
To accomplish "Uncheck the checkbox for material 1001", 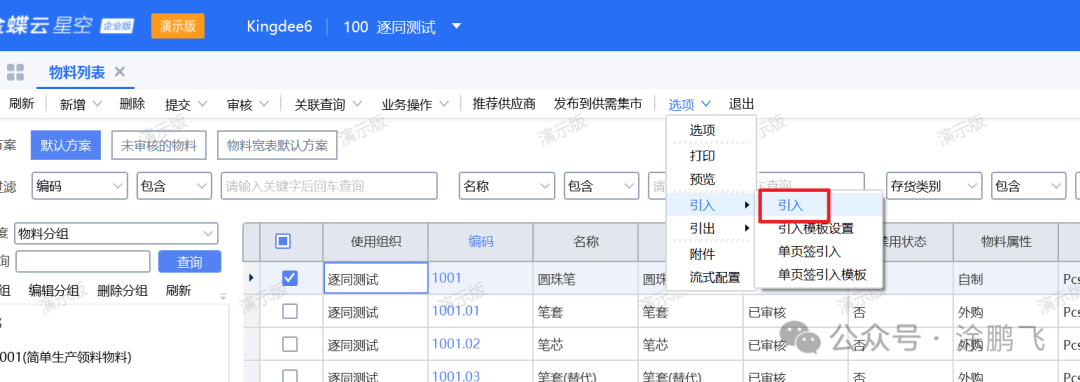I will click(x=290, y=277).
